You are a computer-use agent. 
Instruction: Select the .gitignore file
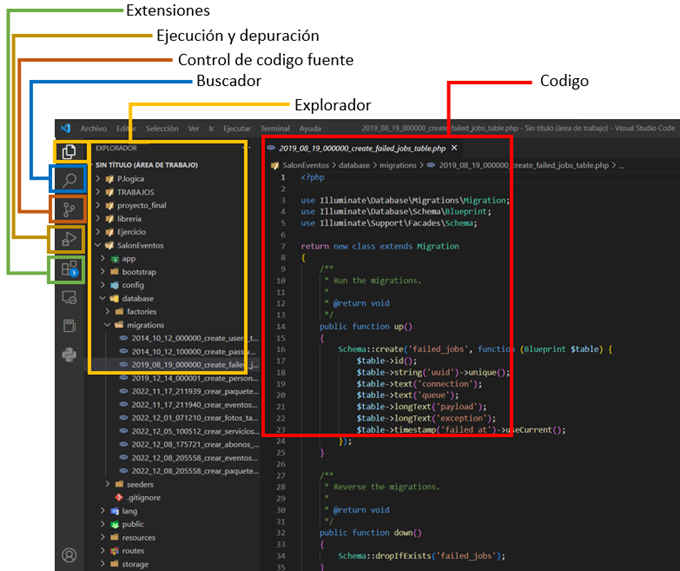[x=143, y=497]
